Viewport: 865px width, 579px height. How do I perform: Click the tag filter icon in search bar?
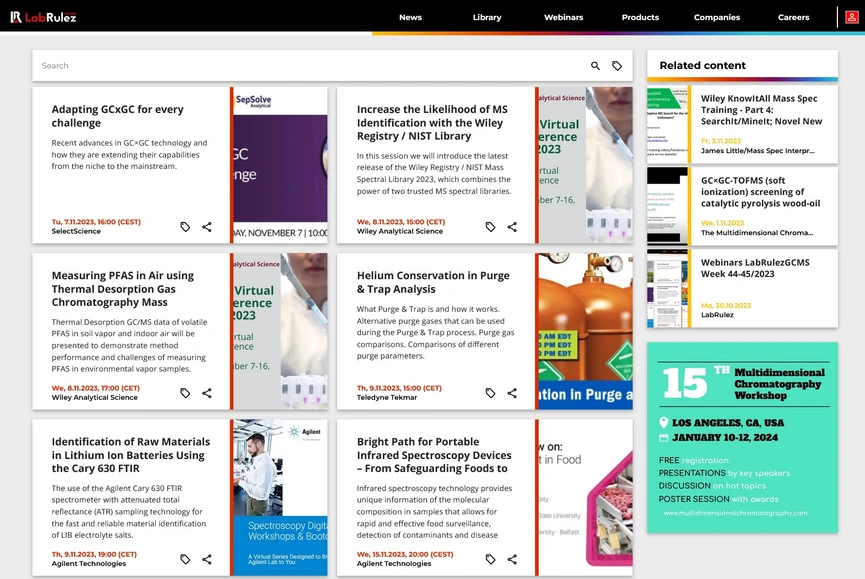coord(617,66)
